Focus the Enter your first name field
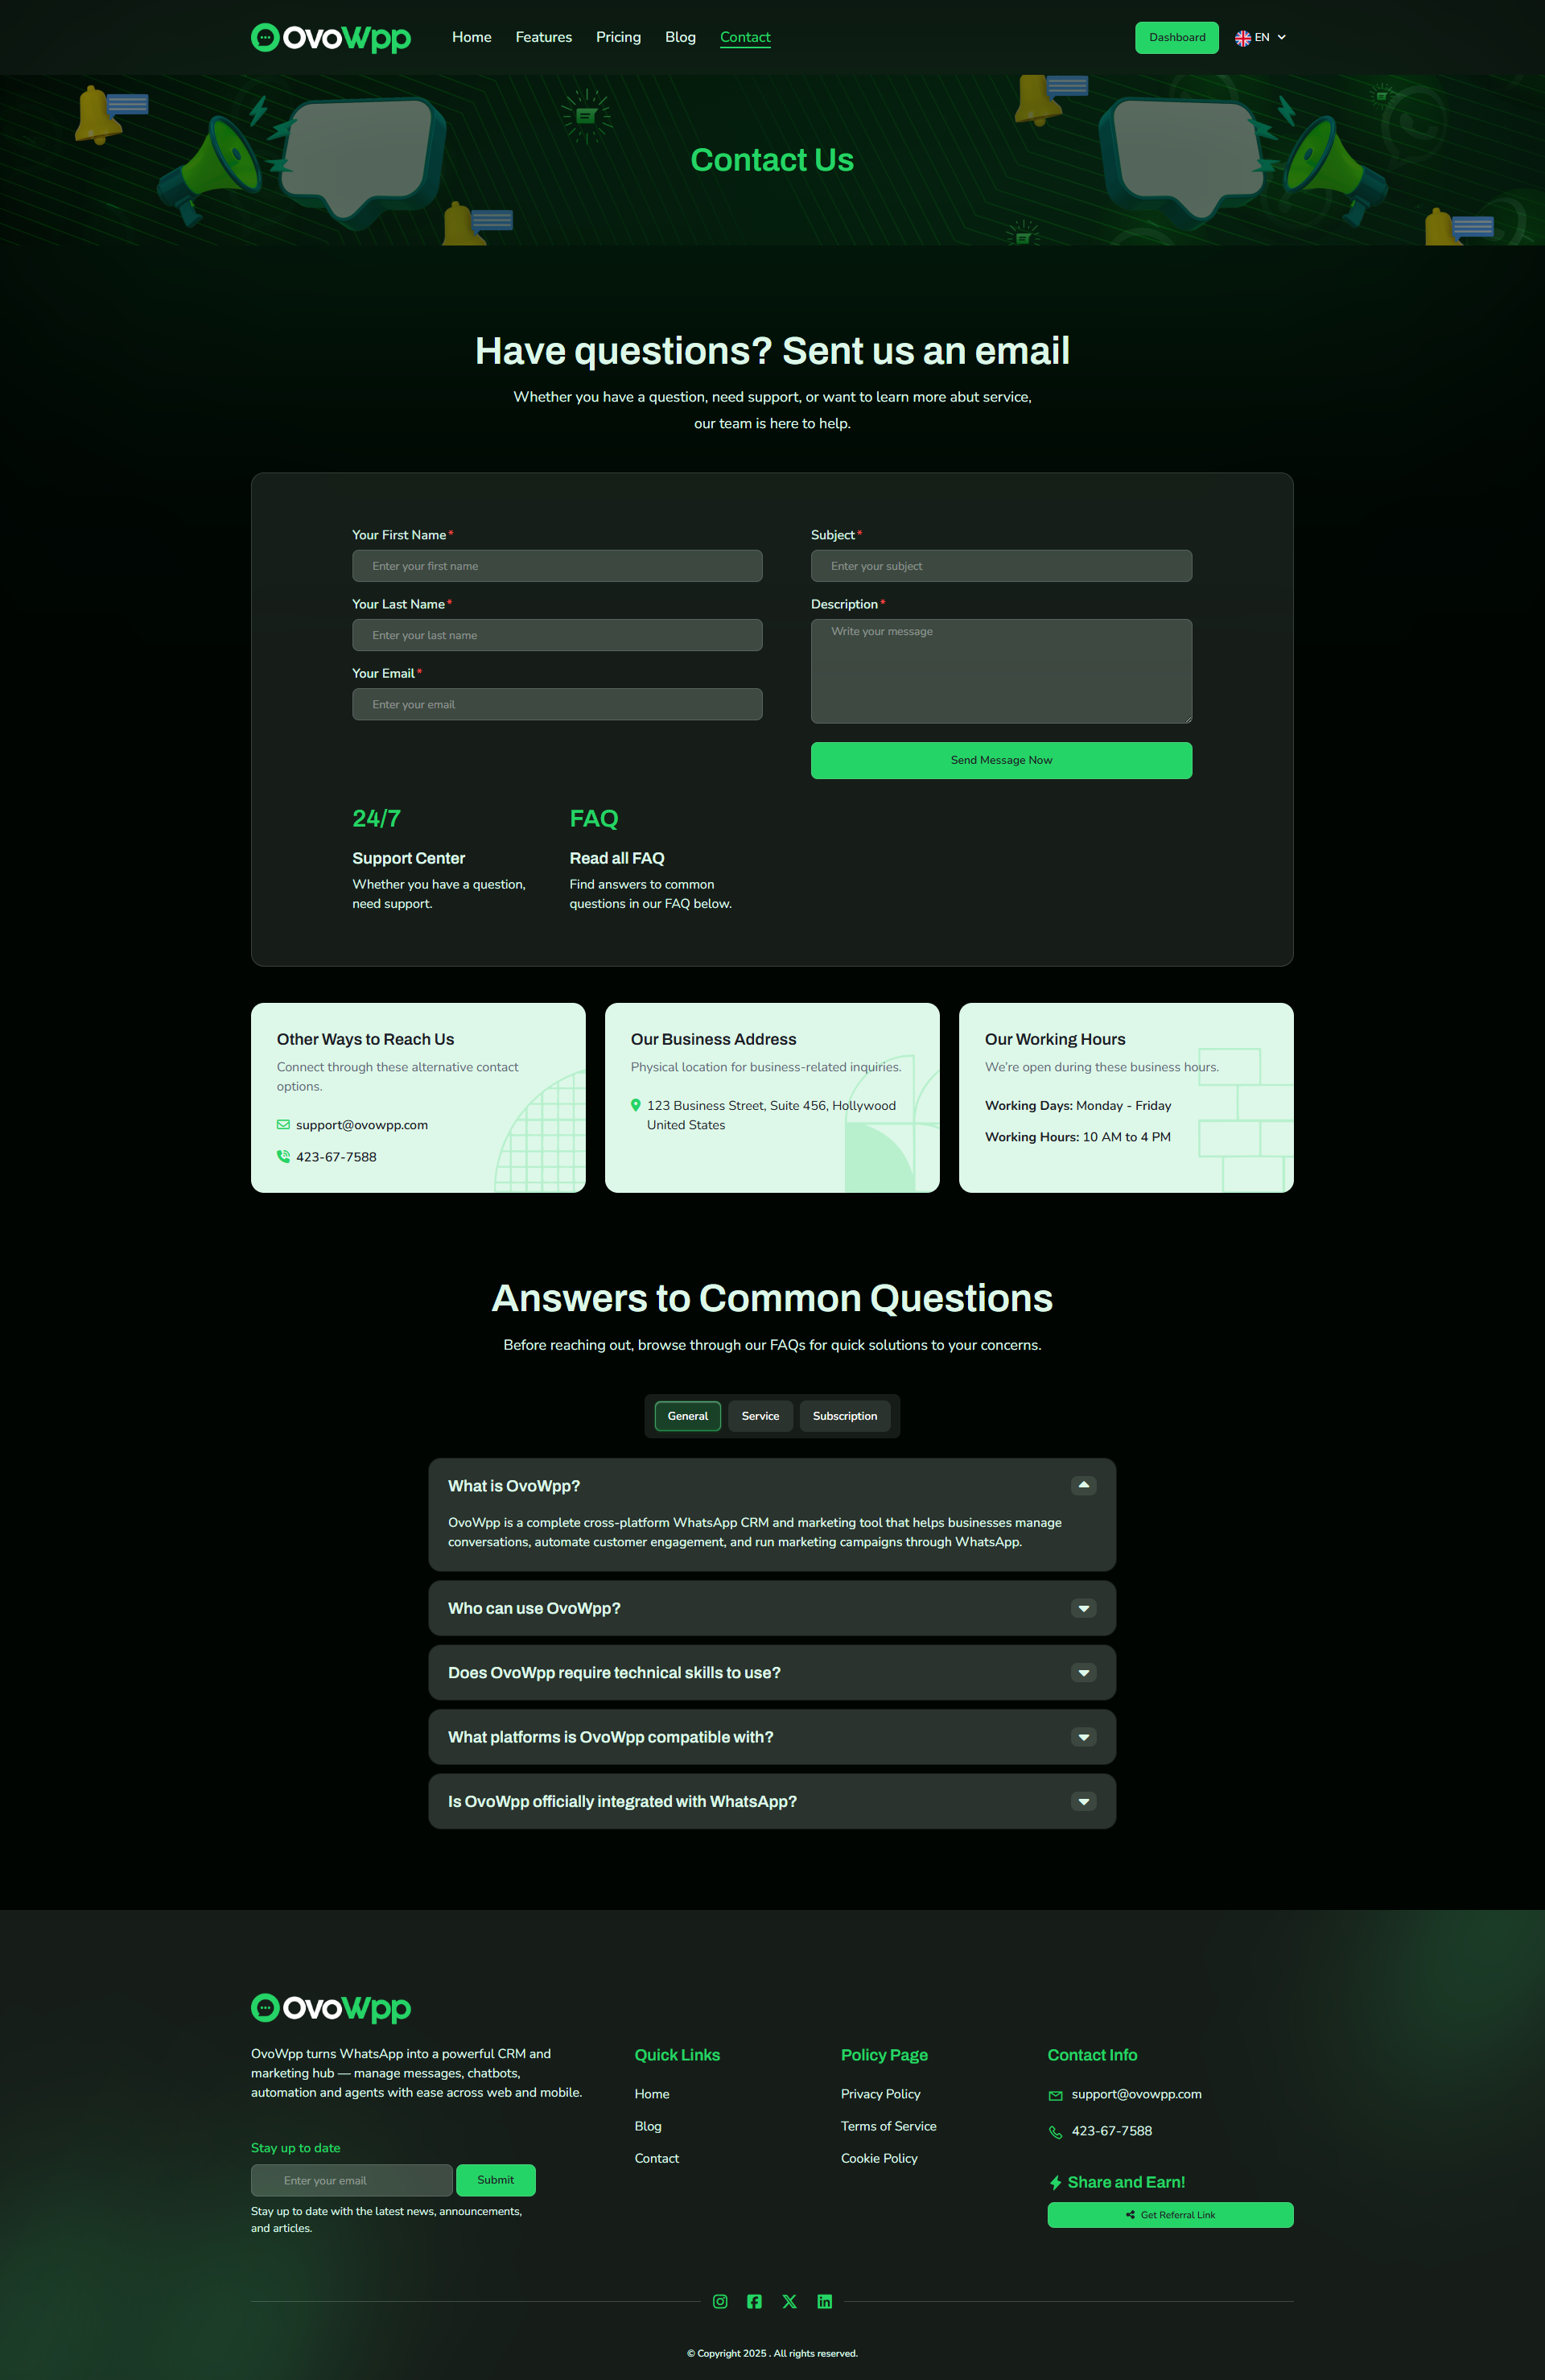1545x2380 pixels. pos(557,566)
